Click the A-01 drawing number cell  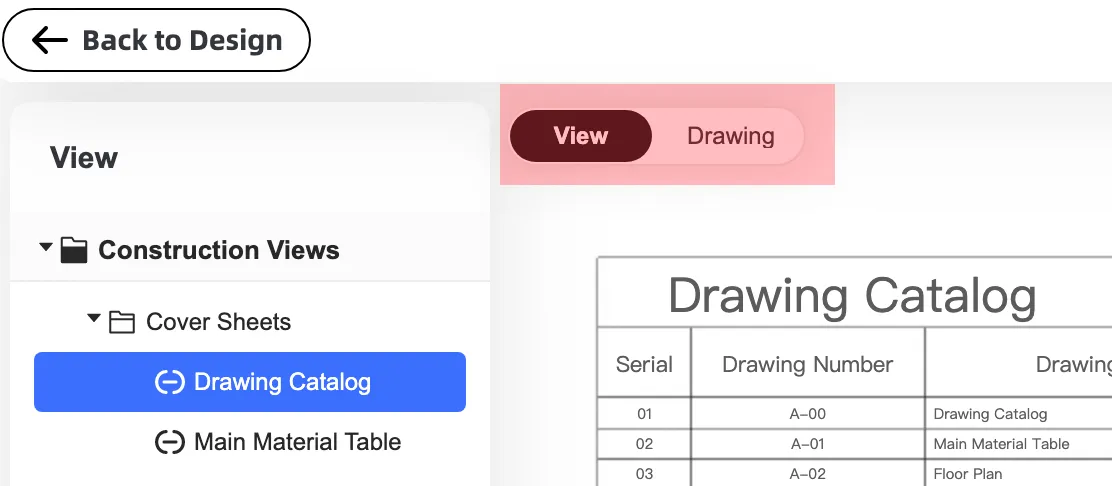pos(807,444)
